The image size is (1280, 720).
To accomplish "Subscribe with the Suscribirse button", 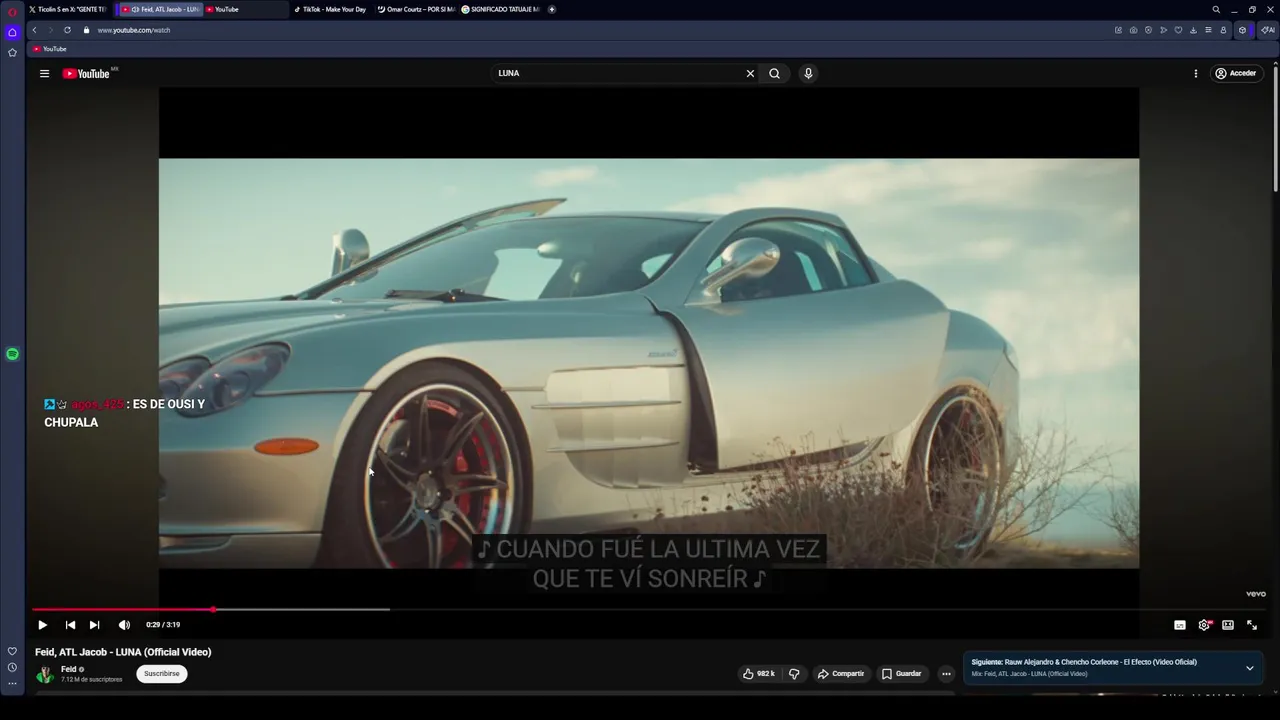I will click(162, 674).
